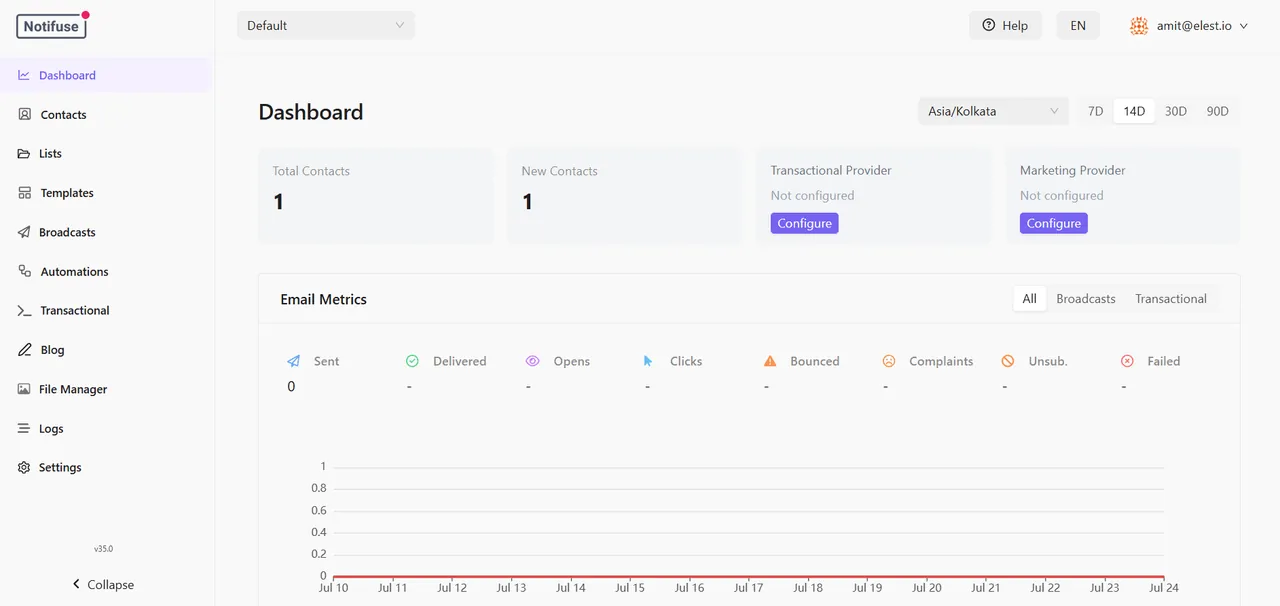Select the 30D time range
The width and height of the screenshot is (1280, 606).
(x=1176, y=111)
